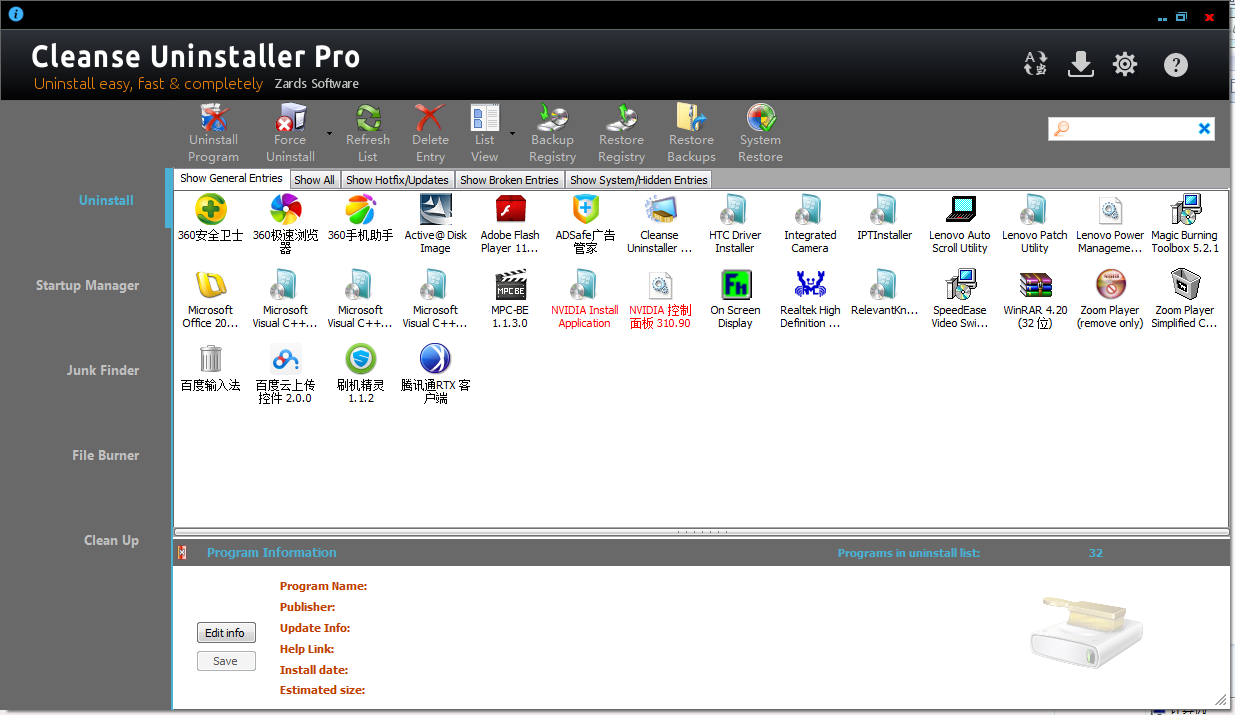Select the Integrated Camera entry

point(810,224)
